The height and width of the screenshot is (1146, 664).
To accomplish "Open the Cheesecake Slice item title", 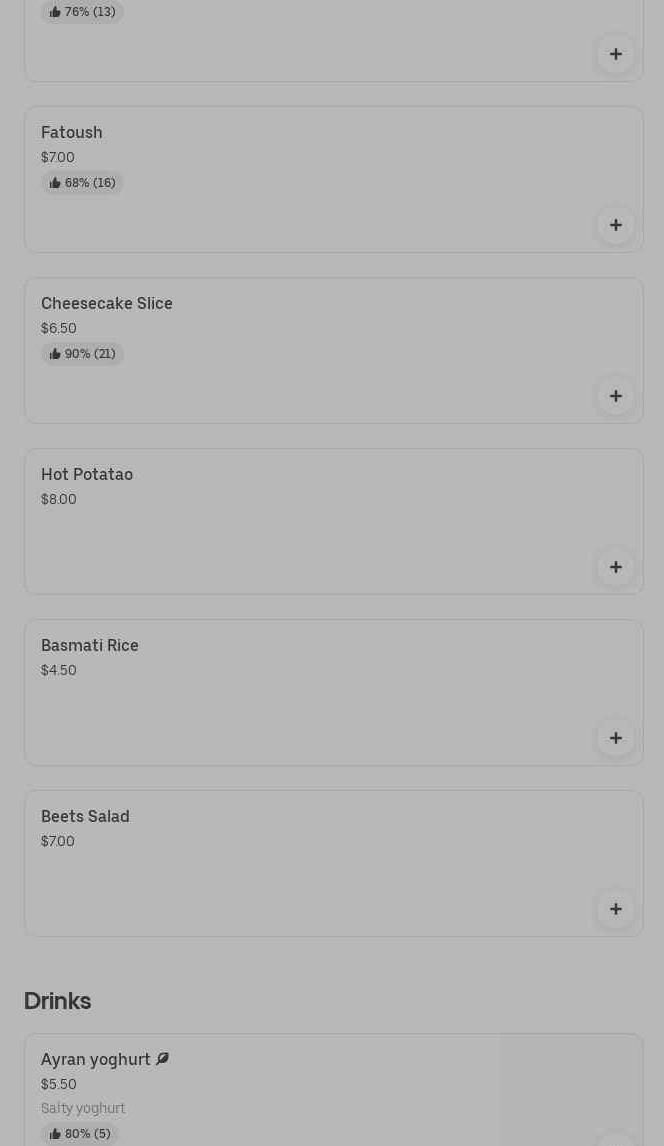I will [106, 303].
